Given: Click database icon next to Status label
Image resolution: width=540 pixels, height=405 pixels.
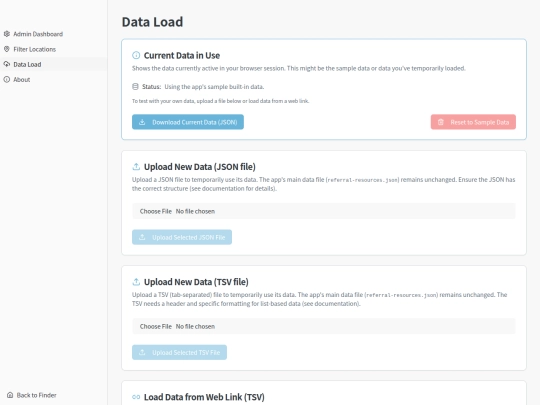Looking at the screenshot, I should 135,86.
